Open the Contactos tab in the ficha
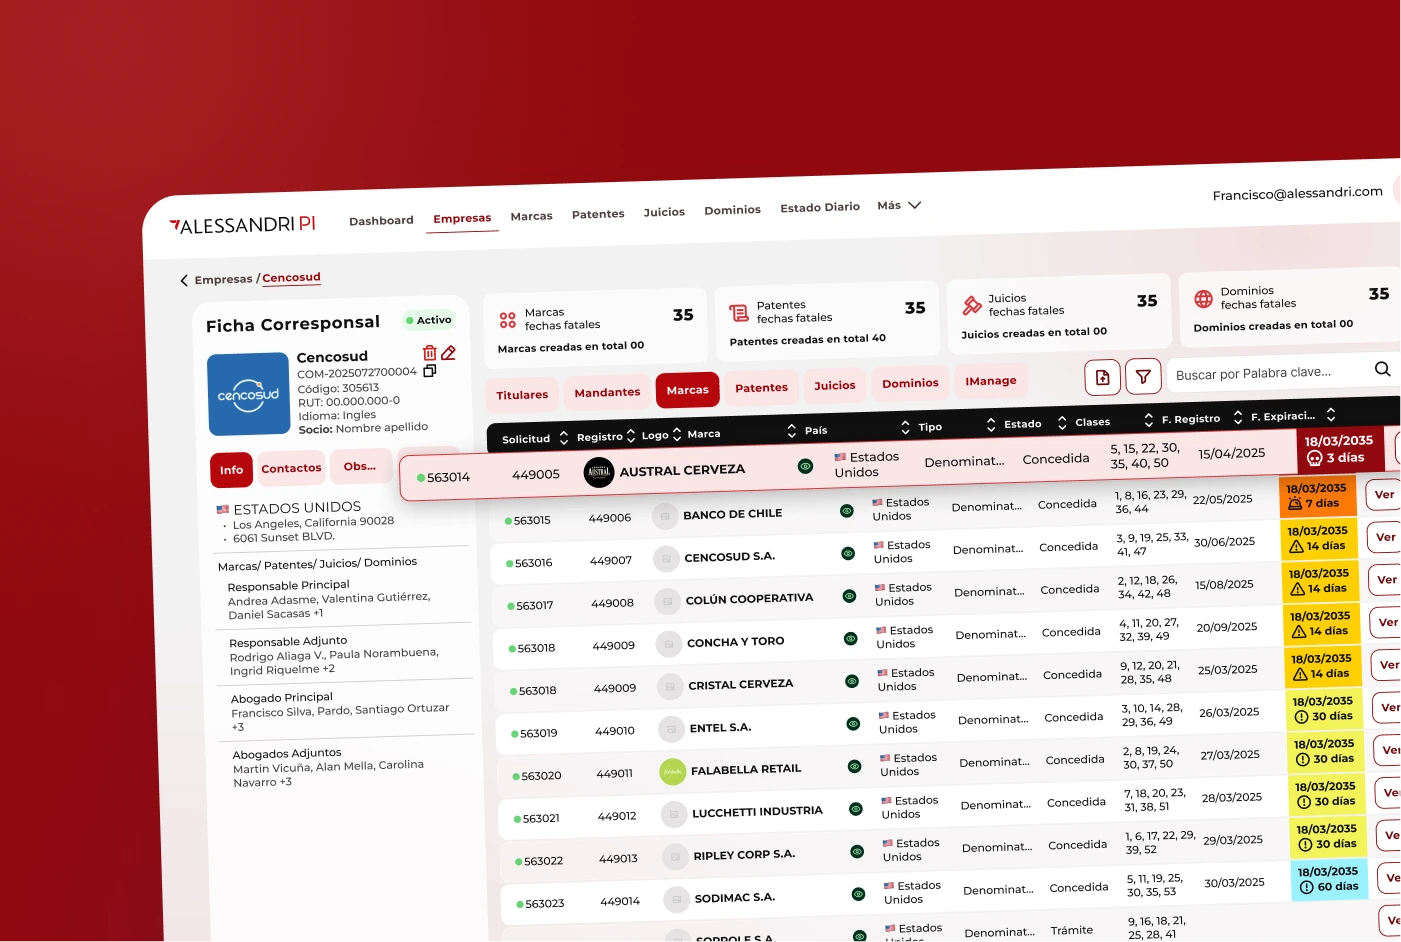 tap(291, 468)
